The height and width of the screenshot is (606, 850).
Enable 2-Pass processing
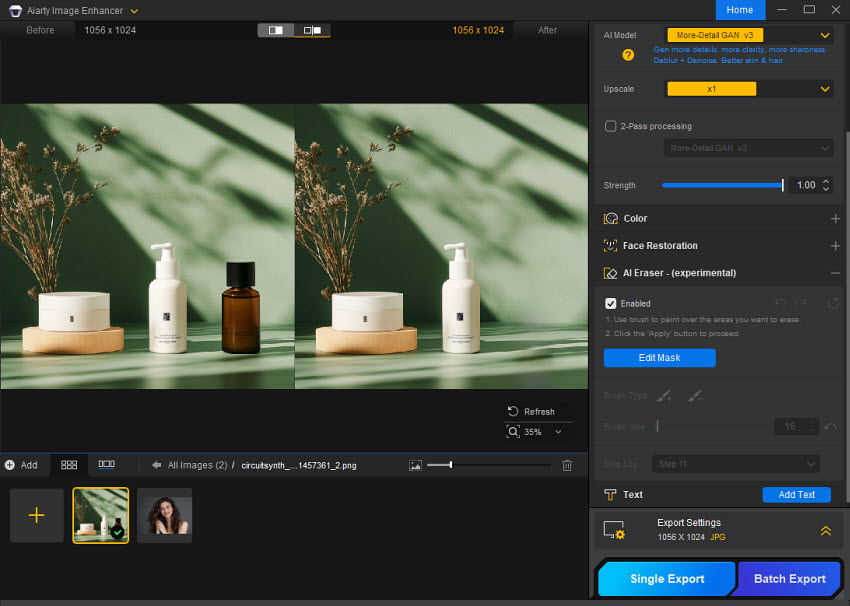611,126
